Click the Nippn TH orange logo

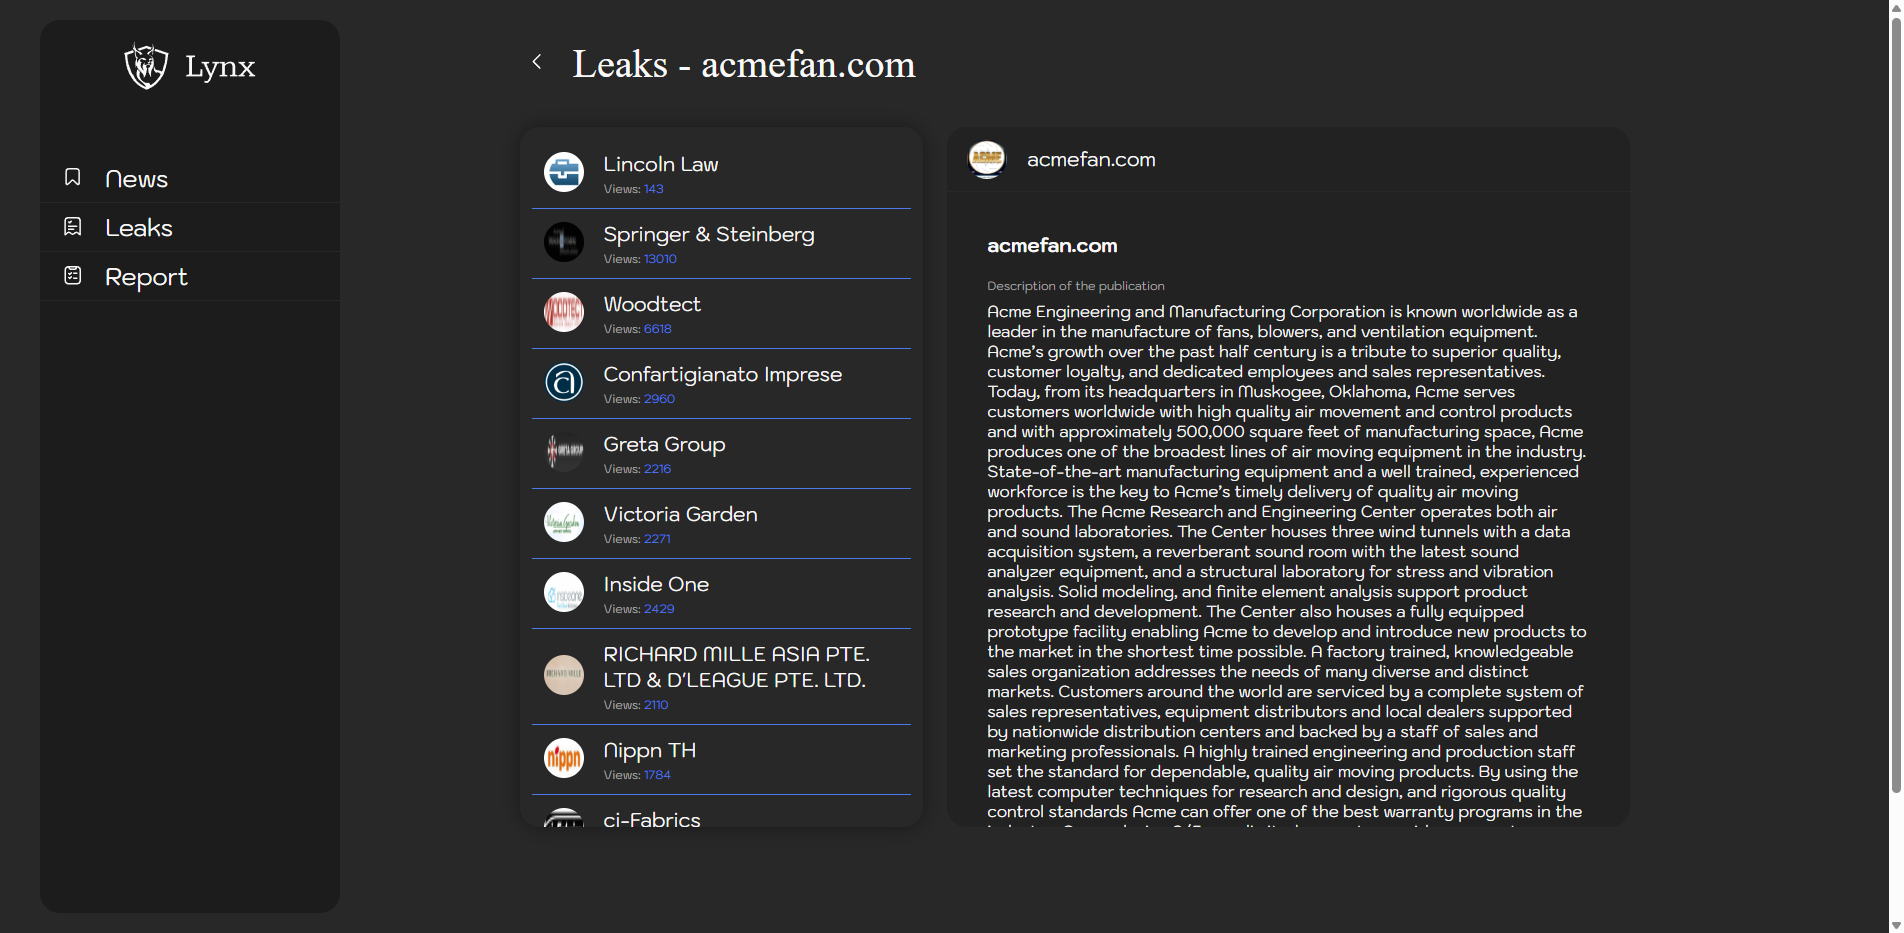pos(564,758)
